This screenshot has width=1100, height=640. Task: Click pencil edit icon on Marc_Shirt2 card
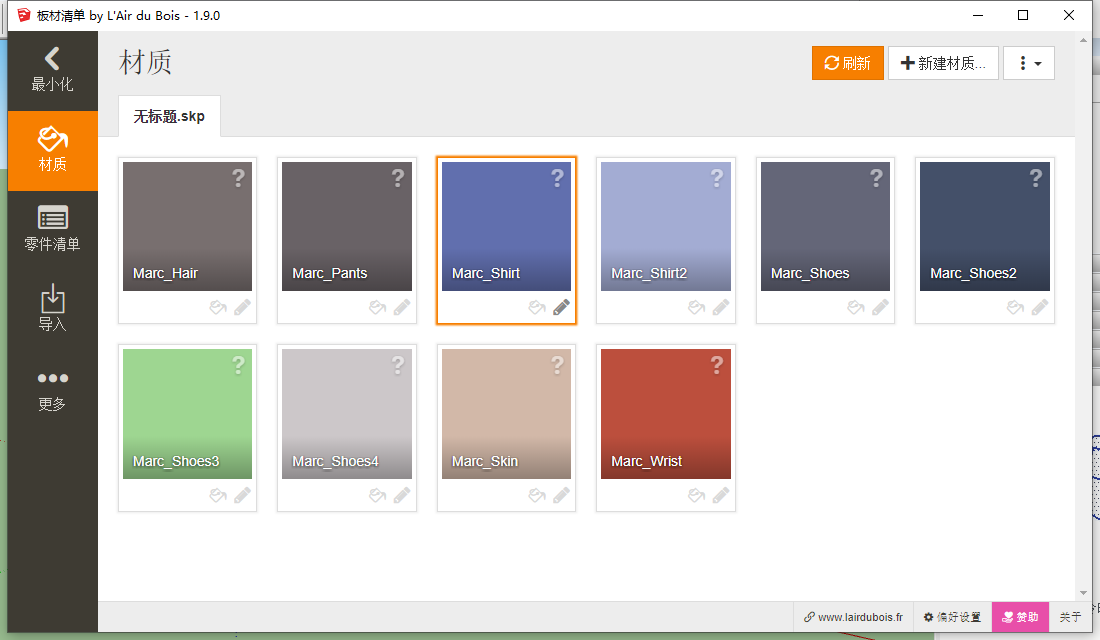point(721,307)
